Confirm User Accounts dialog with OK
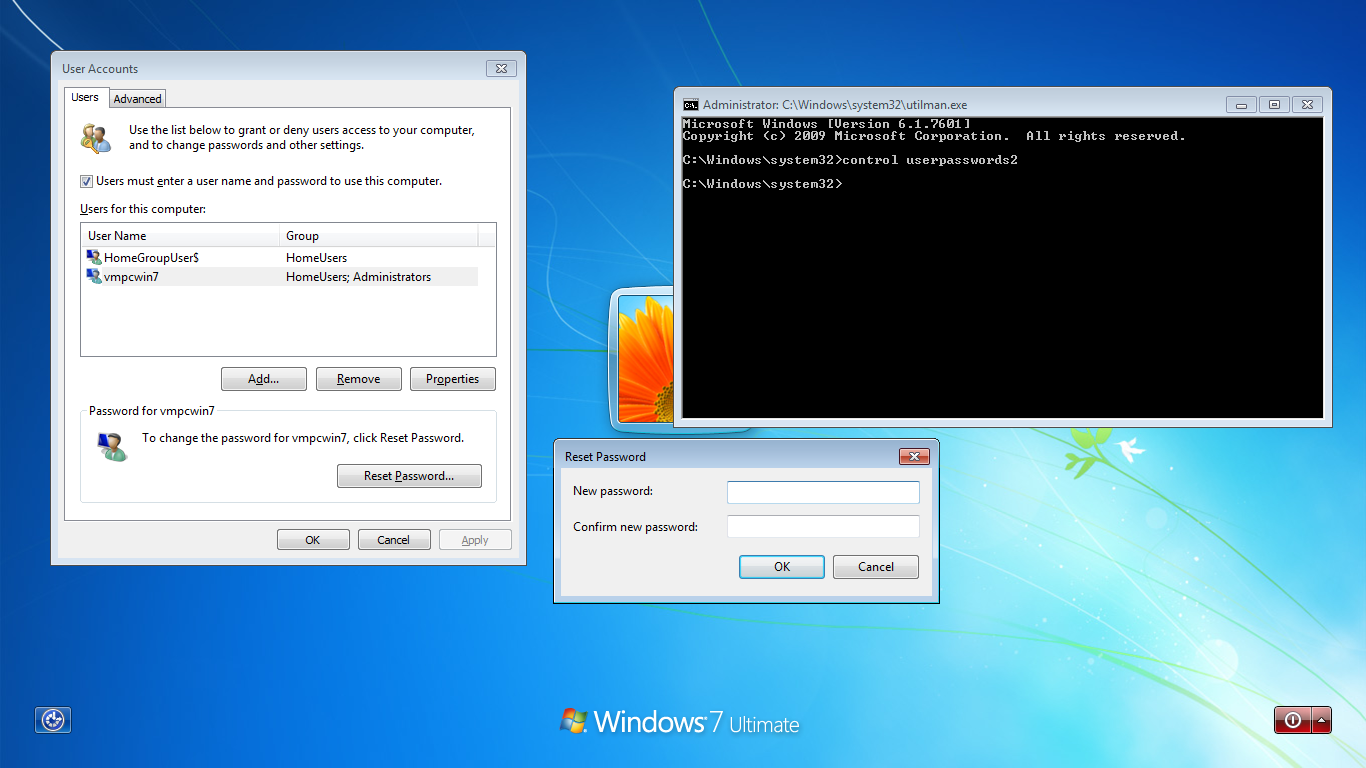This screenshot has height=768, width=1366. [313, 540]
